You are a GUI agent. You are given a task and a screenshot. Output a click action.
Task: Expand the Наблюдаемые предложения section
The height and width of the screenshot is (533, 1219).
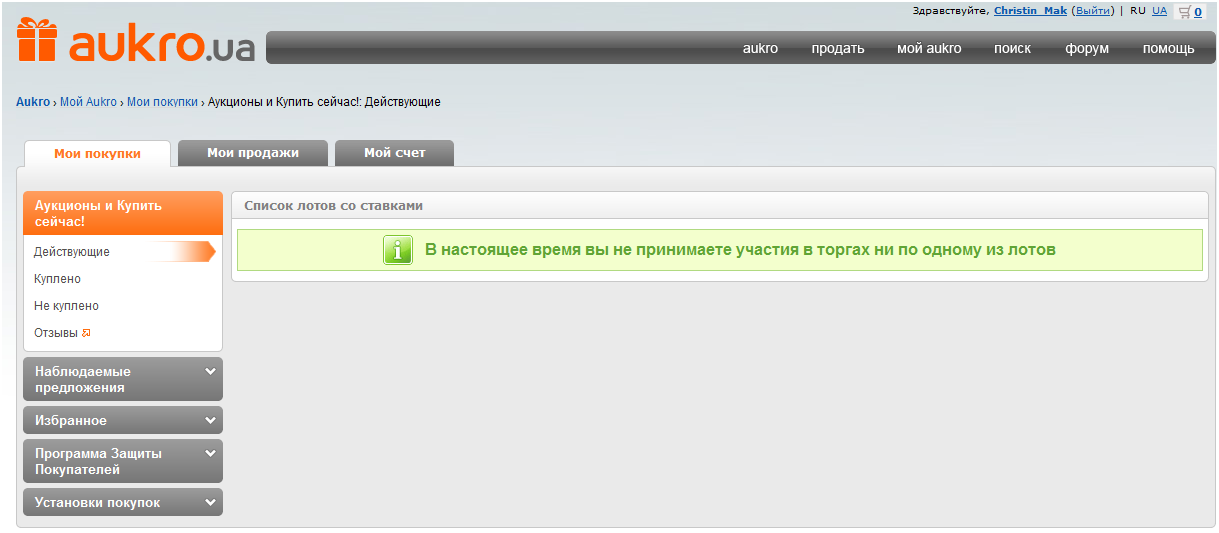click(x=123, y=379)
